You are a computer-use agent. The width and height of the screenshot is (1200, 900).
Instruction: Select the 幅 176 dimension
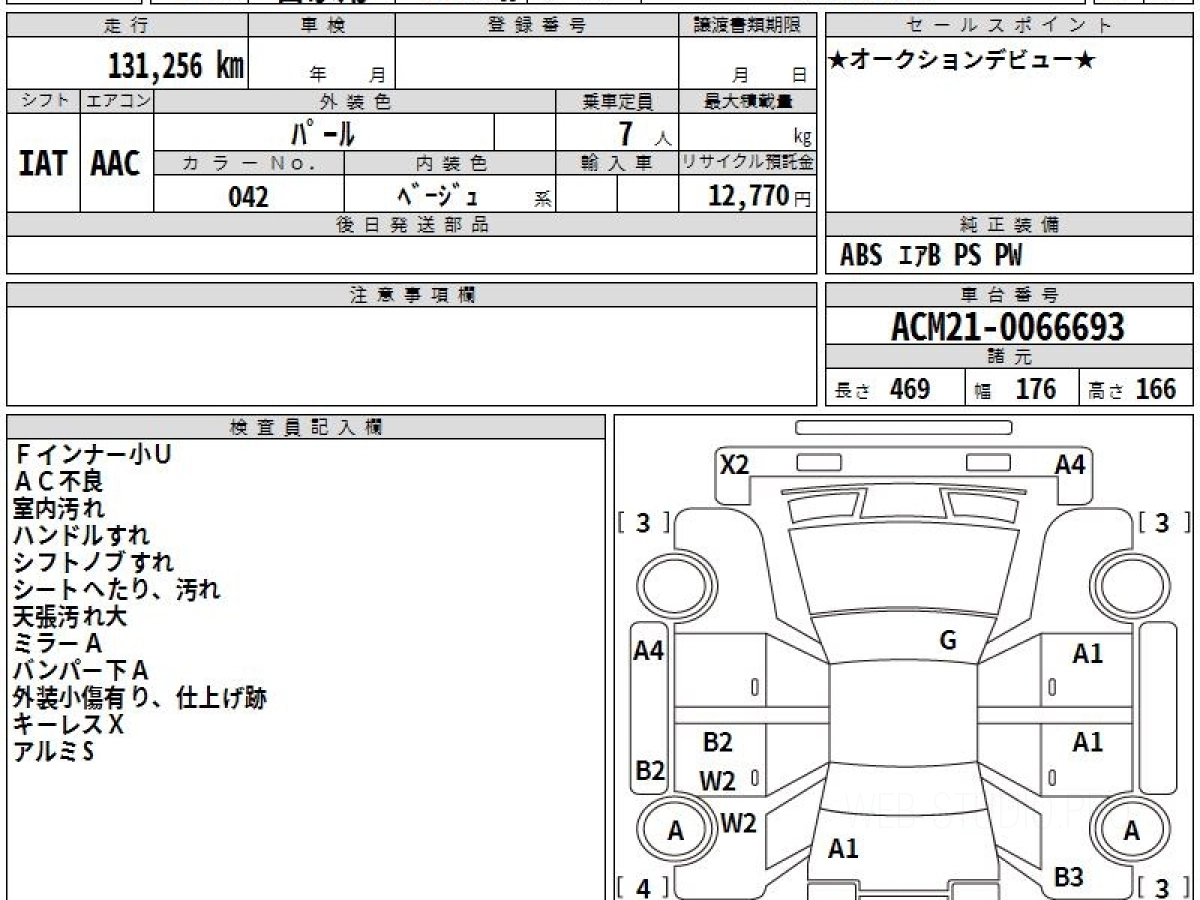[1014, 389]
